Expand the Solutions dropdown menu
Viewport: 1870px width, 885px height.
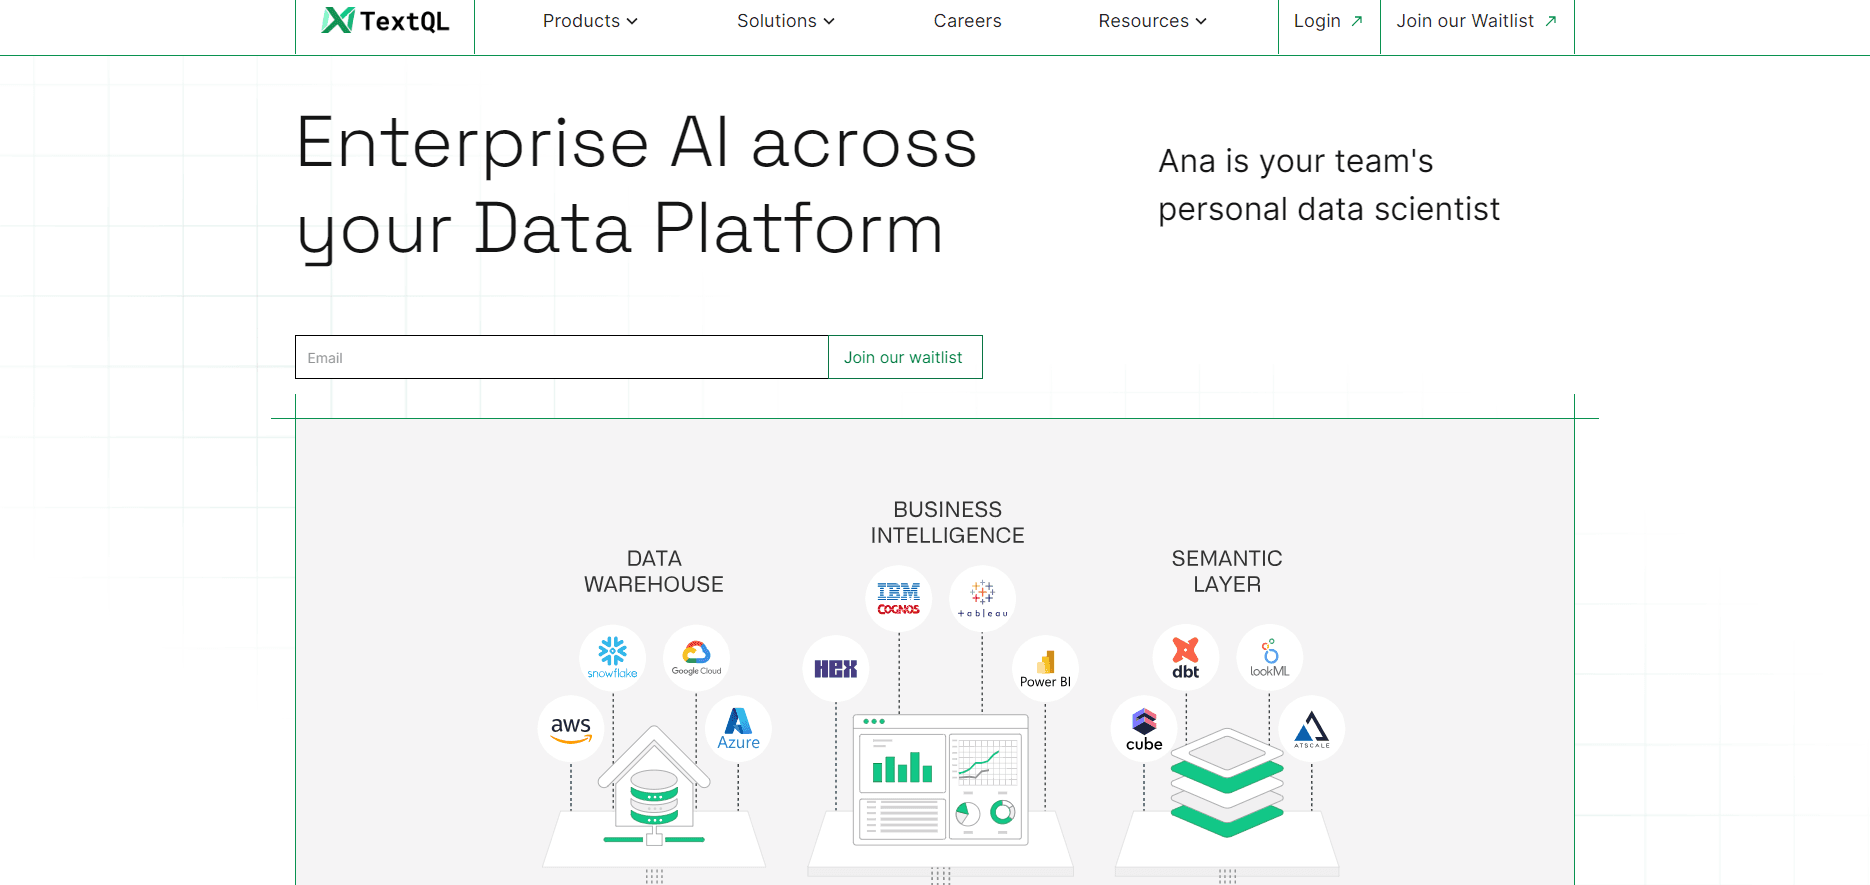click(x=785, y=21)
